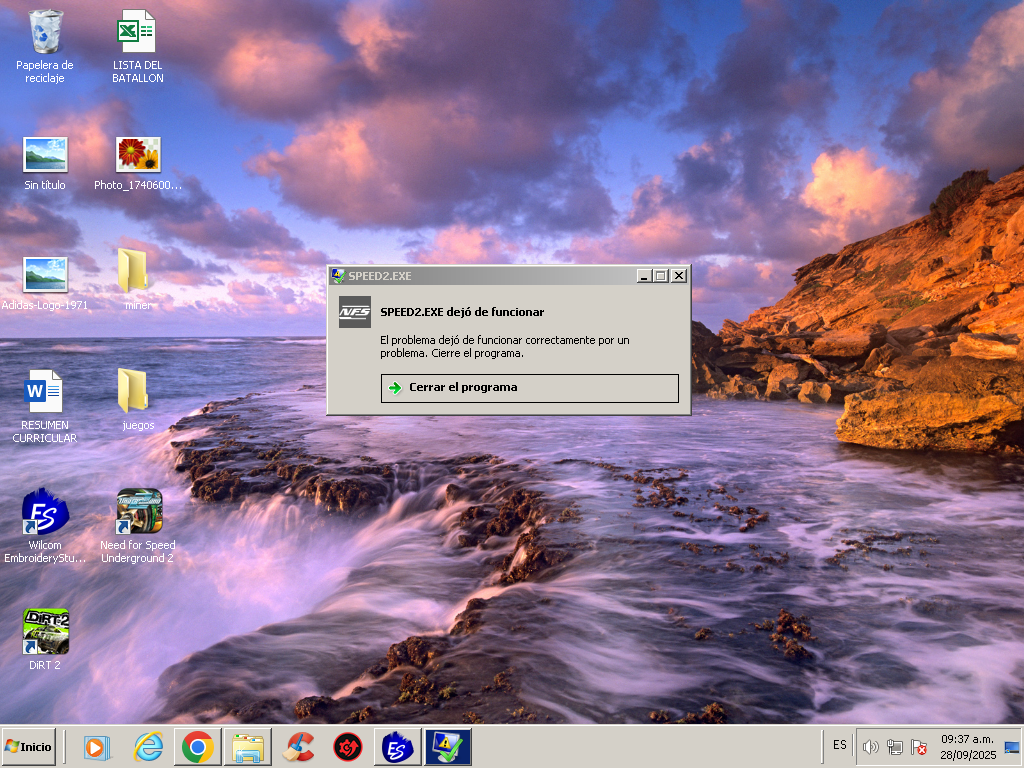
Task: Click the clock showing 09:37 a.m.
Action: coord(967,746)
